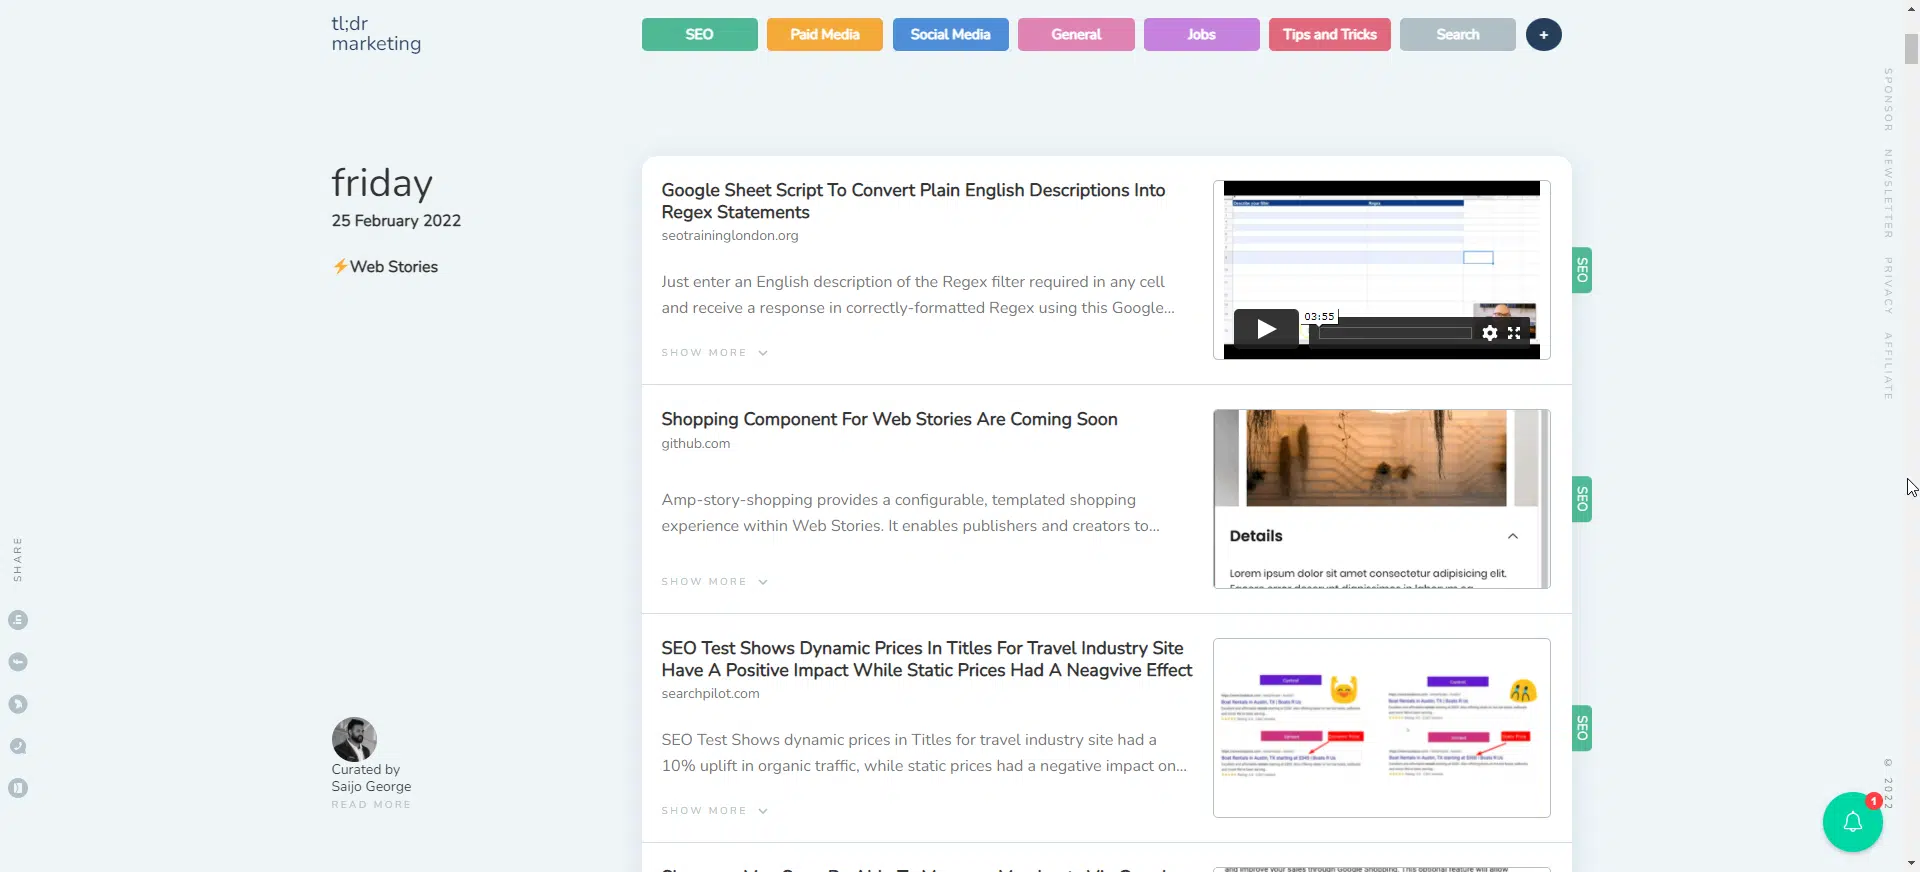Share the page on Facebook
This screenshot has height=872, width=1920.
tap(18, 662)
